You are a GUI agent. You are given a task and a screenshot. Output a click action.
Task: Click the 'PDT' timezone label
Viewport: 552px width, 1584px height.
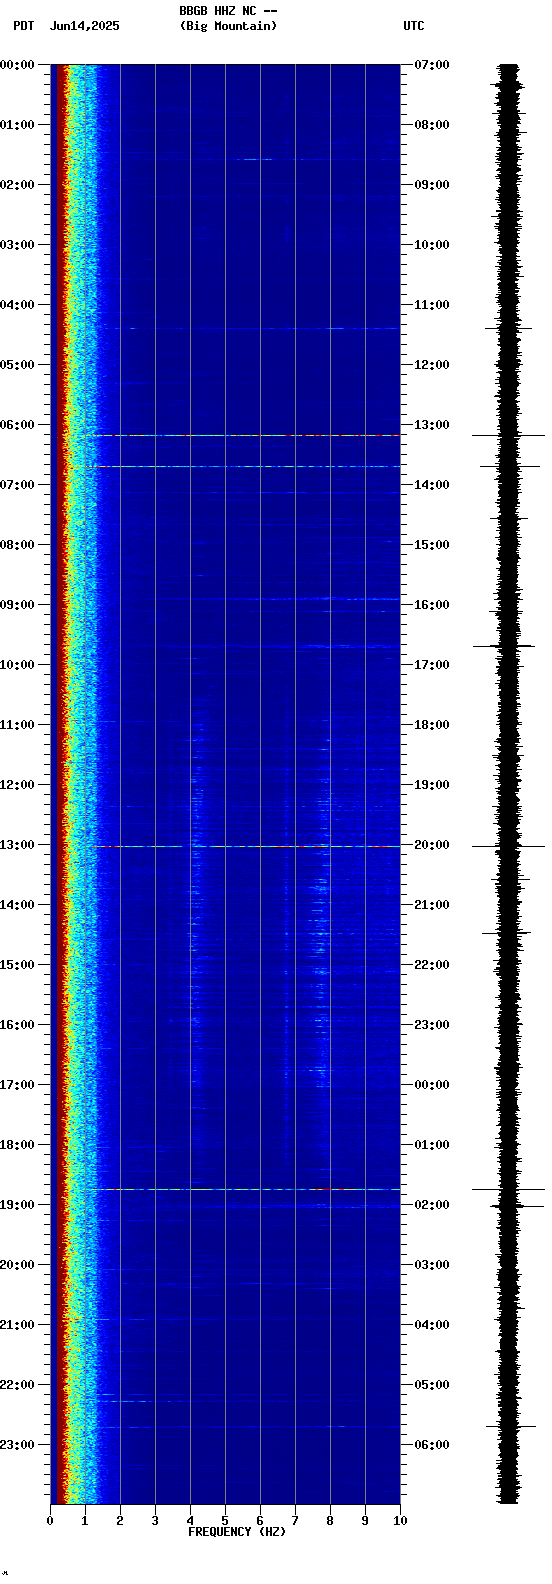pyautogui.click(x=23, y=26)
